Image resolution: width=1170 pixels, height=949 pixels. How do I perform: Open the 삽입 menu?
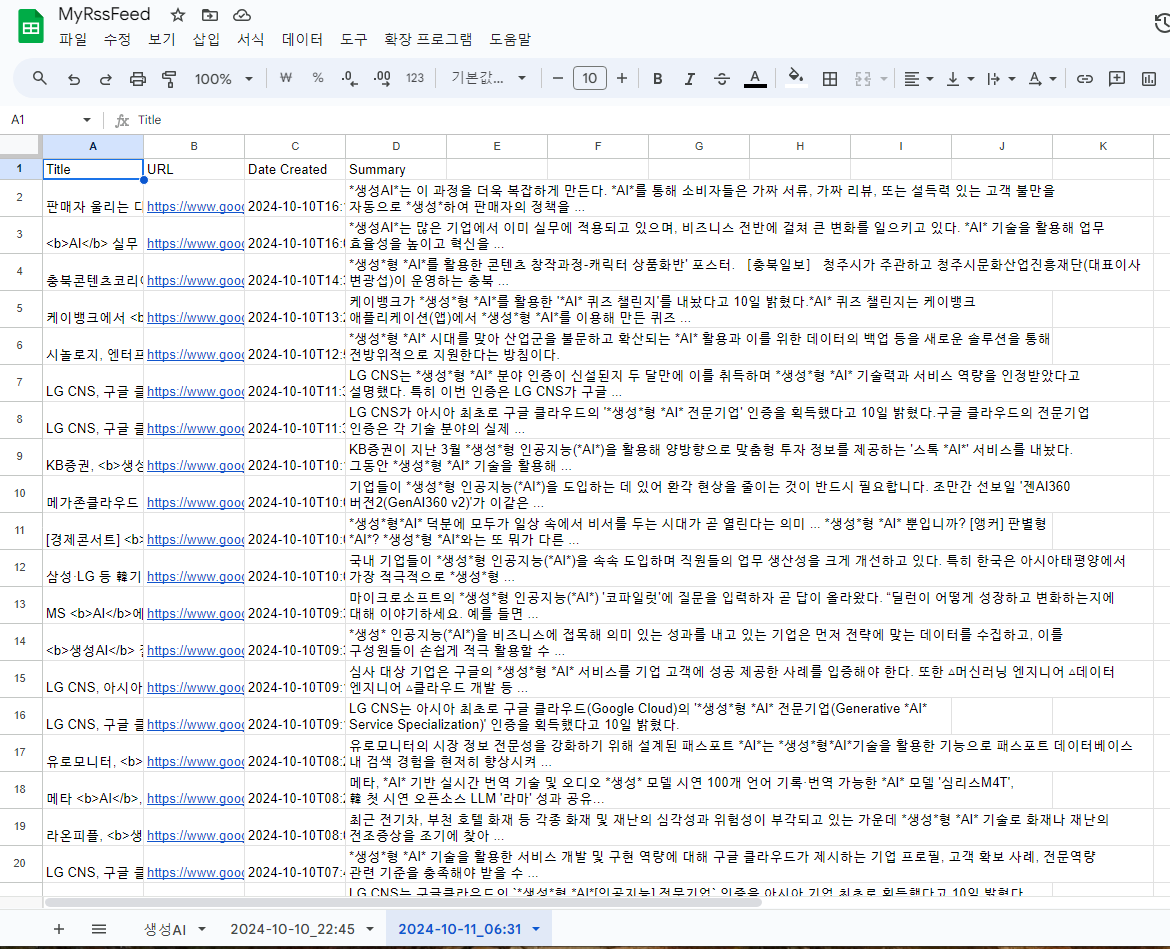pyautogui.click(x=206, y=40)
